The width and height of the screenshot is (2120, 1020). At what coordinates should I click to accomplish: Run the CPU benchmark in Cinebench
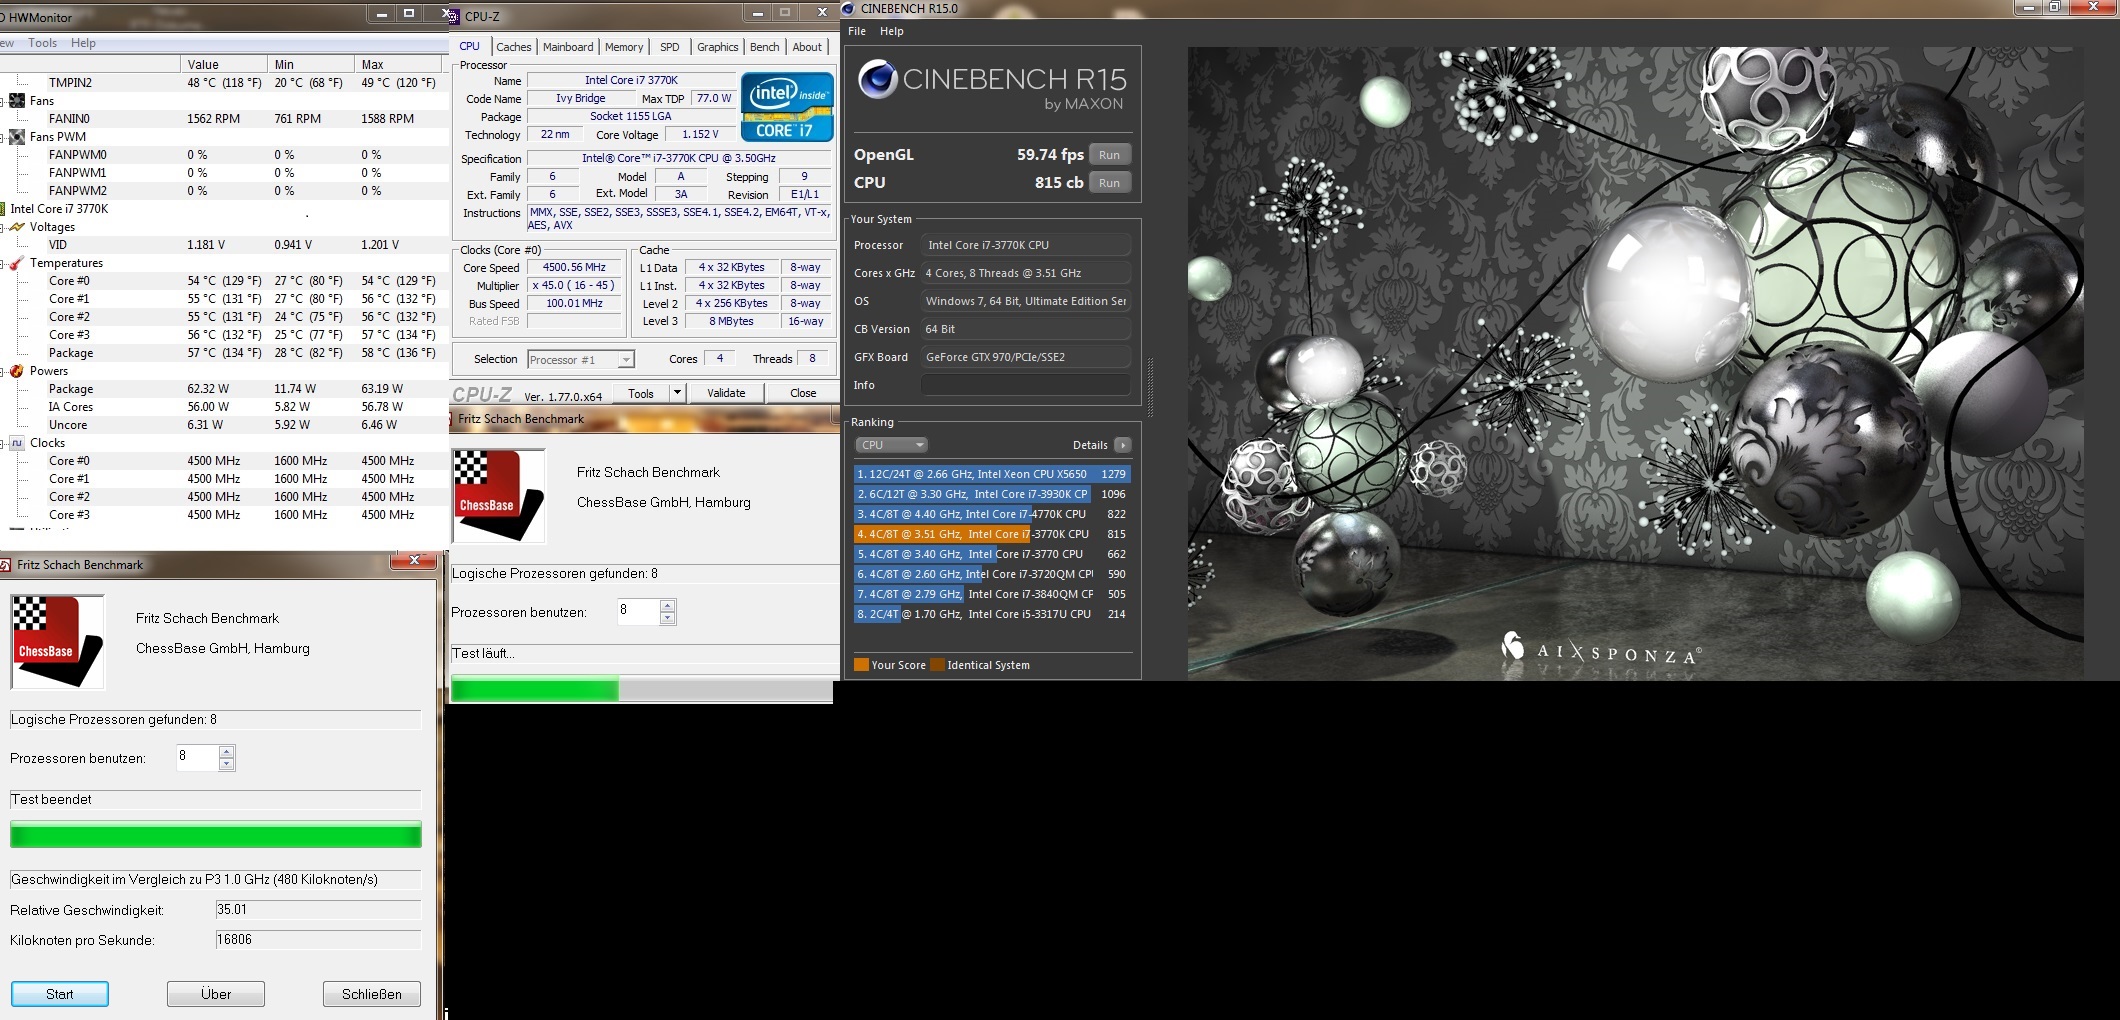point(1110,183)
